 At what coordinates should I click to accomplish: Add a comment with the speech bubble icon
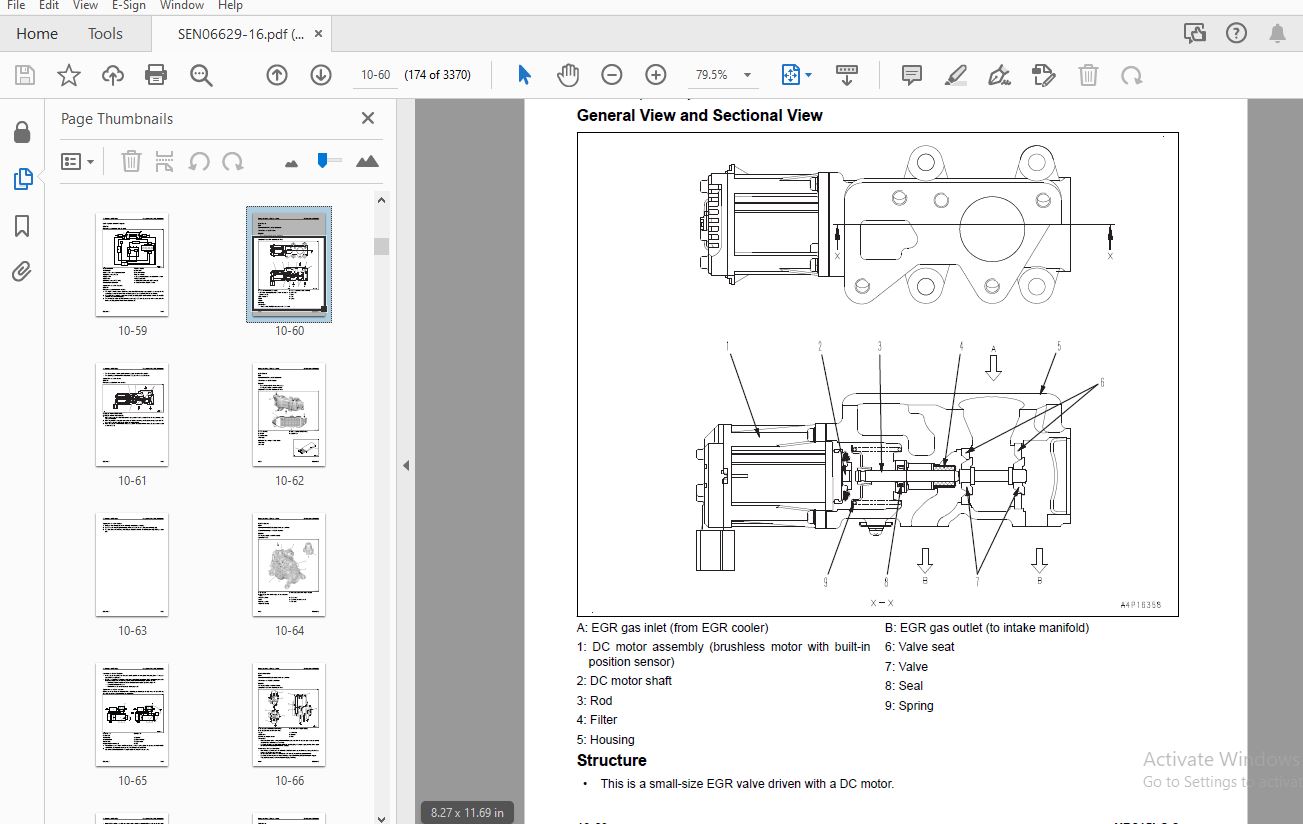pyautogui.click(x=911, y=75)
